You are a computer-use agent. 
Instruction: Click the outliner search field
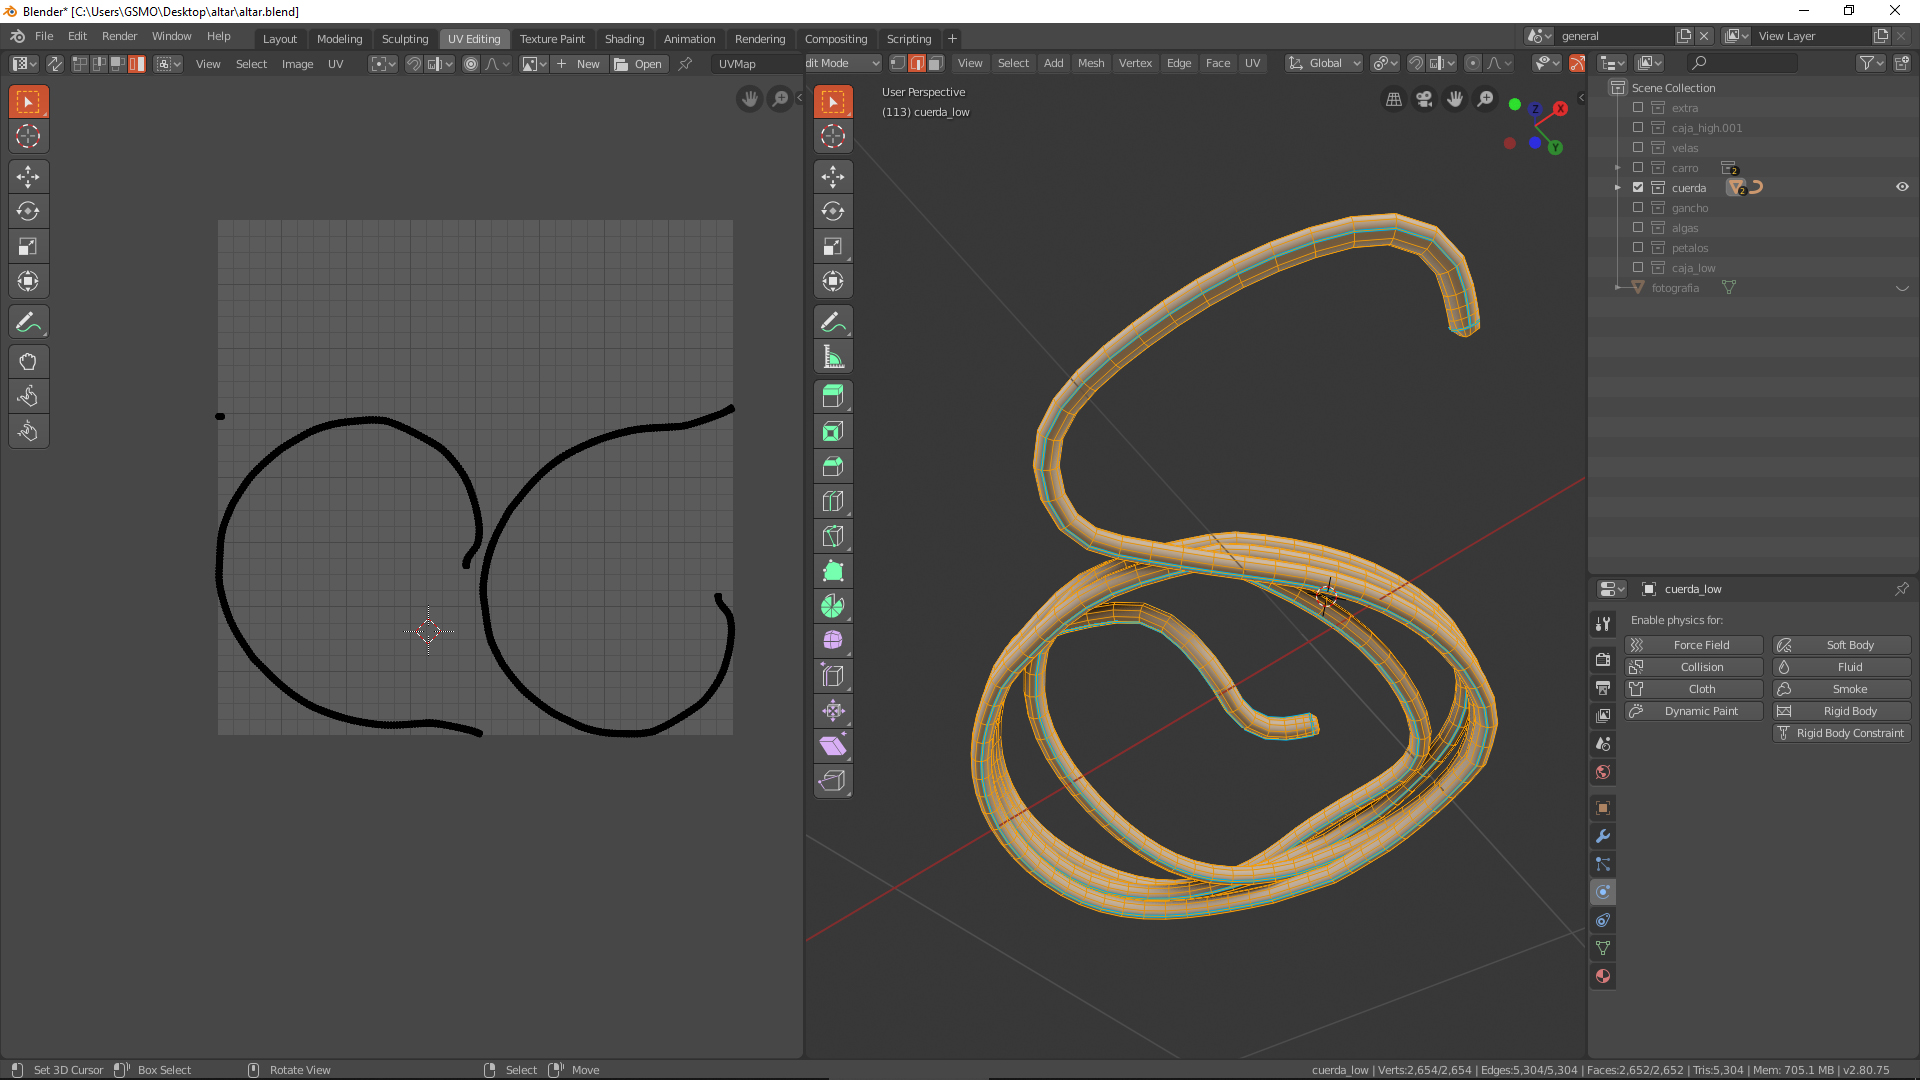coord(1742,63)
